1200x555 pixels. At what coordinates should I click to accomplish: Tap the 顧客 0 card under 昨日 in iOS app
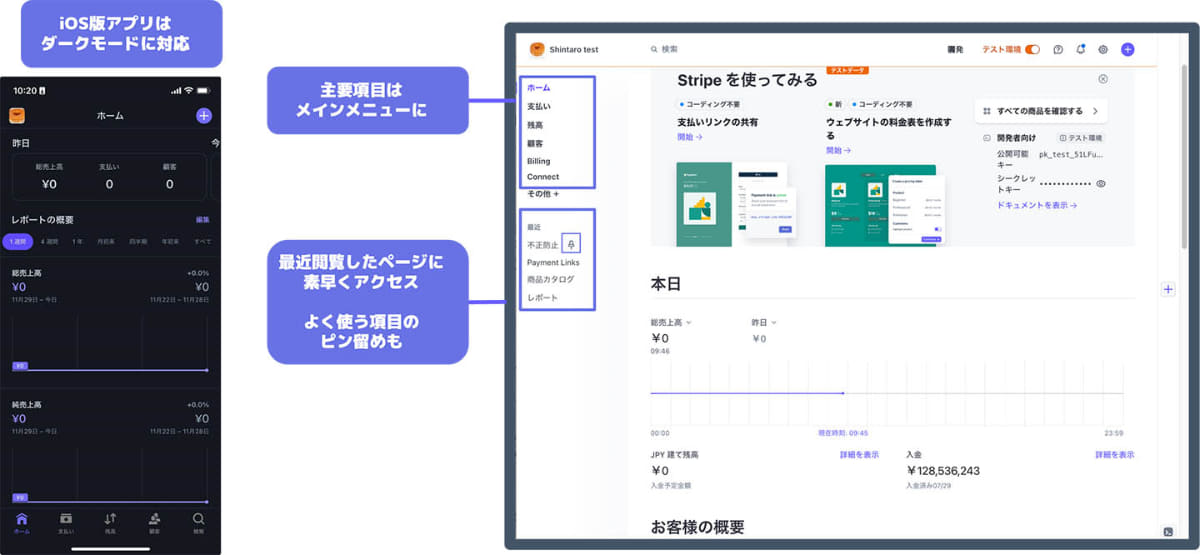coord(169,177)
